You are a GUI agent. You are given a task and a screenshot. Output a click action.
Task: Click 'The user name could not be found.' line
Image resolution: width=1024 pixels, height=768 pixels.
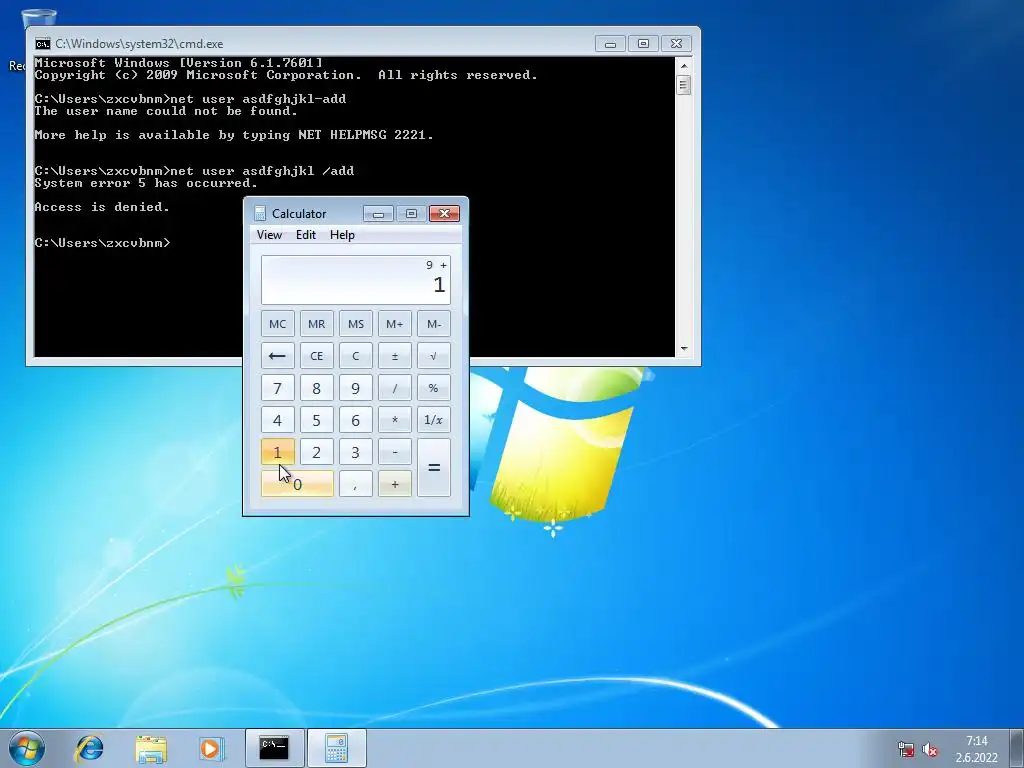(x=166, y=112)
